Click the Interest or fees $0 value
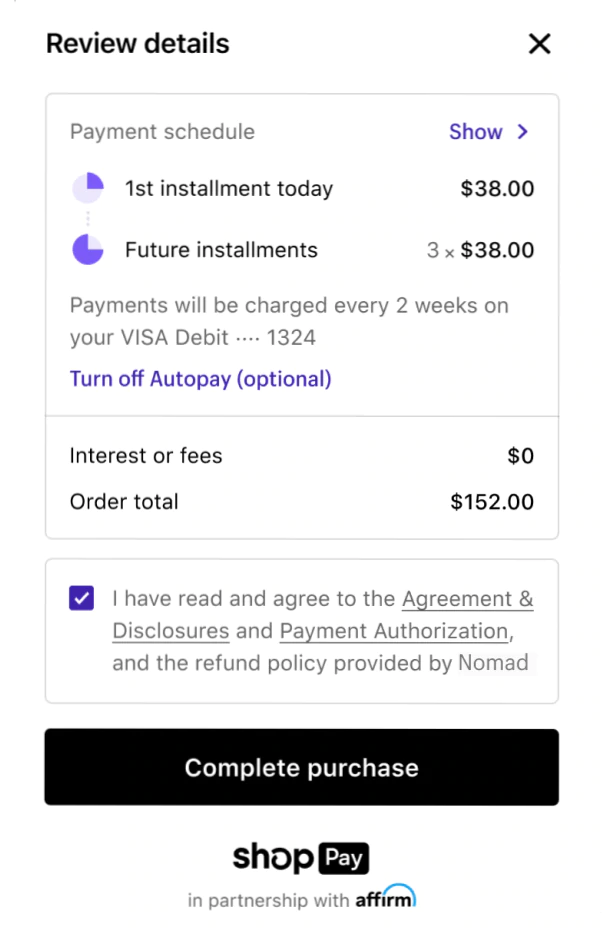 (x=520, y=456)
